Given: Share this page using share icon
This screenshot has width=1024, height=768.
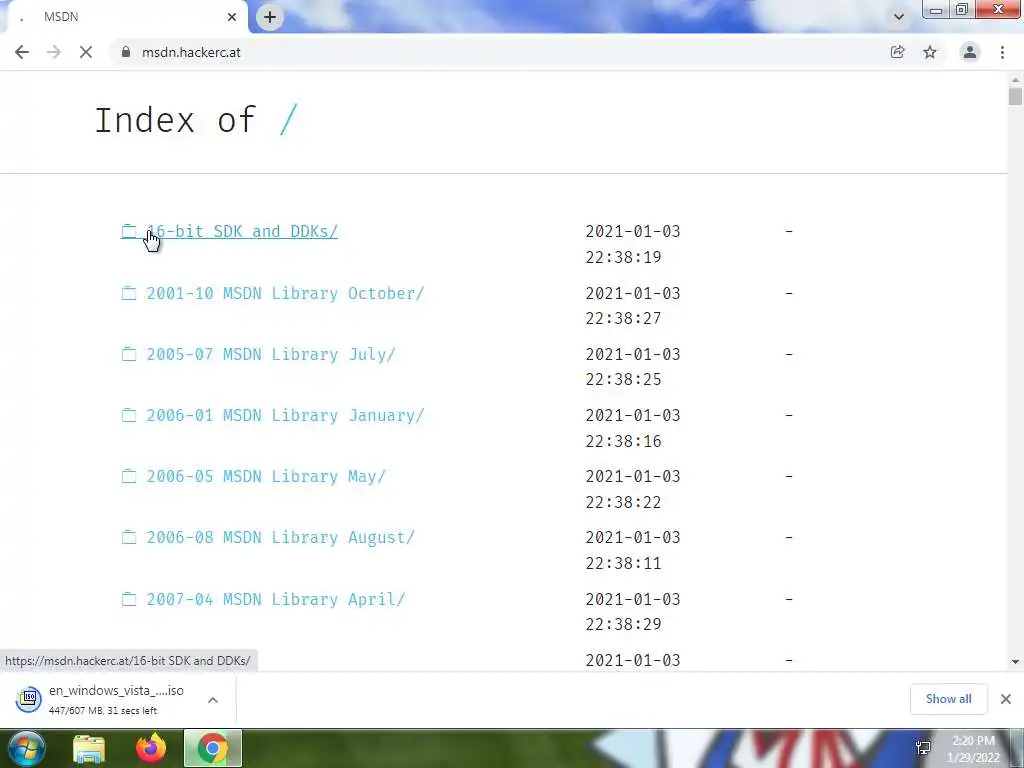Looking at the screenshot, I should click(x=897, y=52).
